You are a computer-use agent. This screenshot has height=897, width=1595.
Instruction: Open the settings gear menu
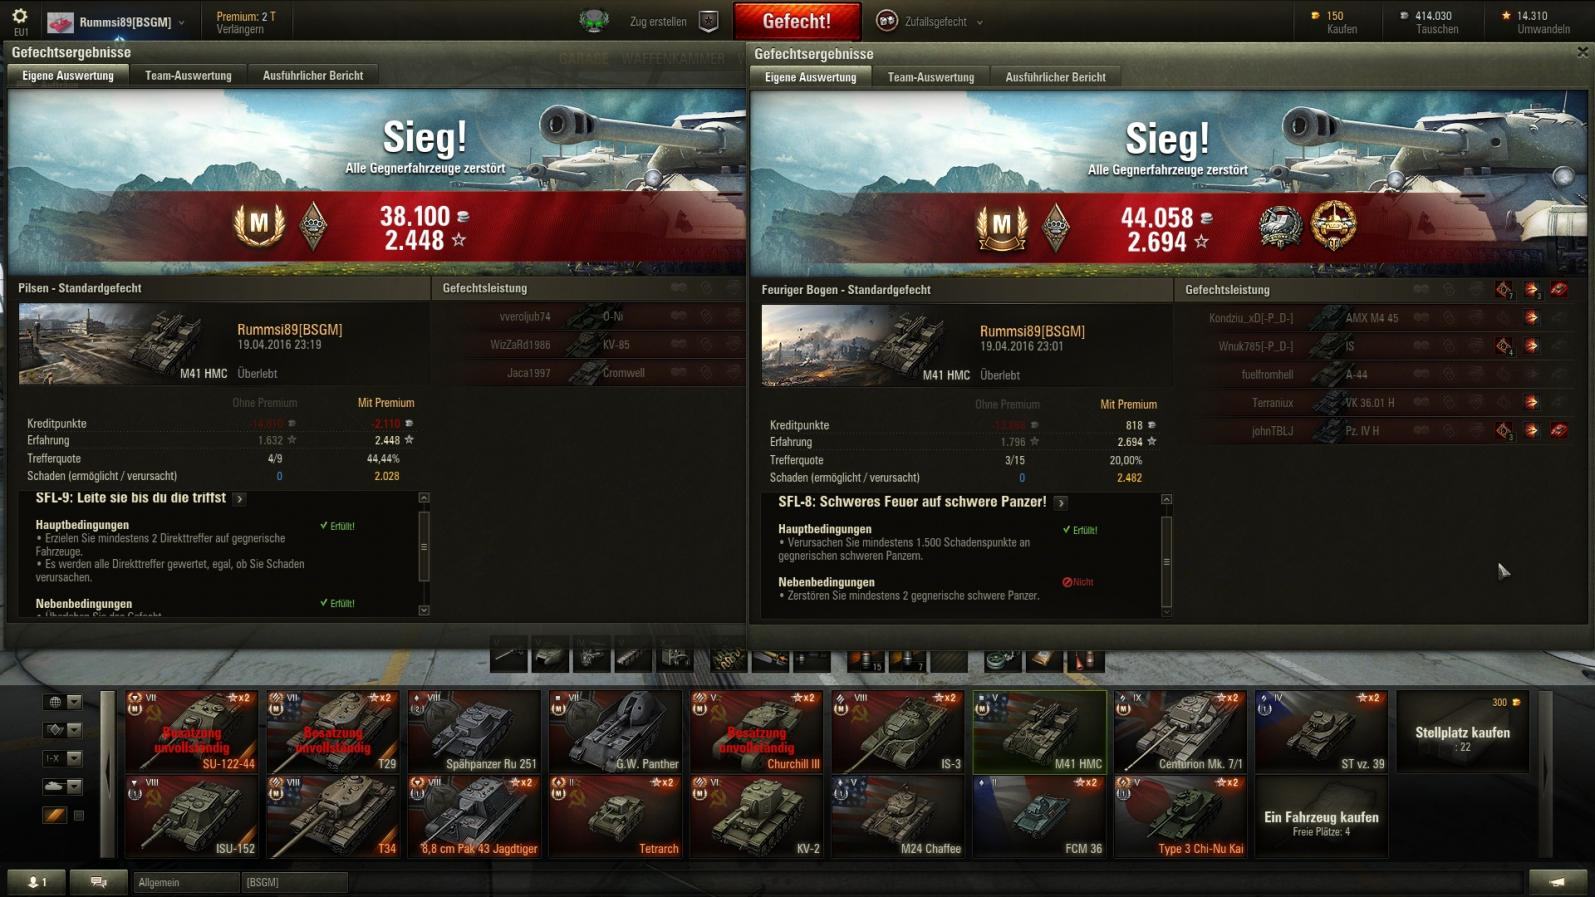pos(19,17)
